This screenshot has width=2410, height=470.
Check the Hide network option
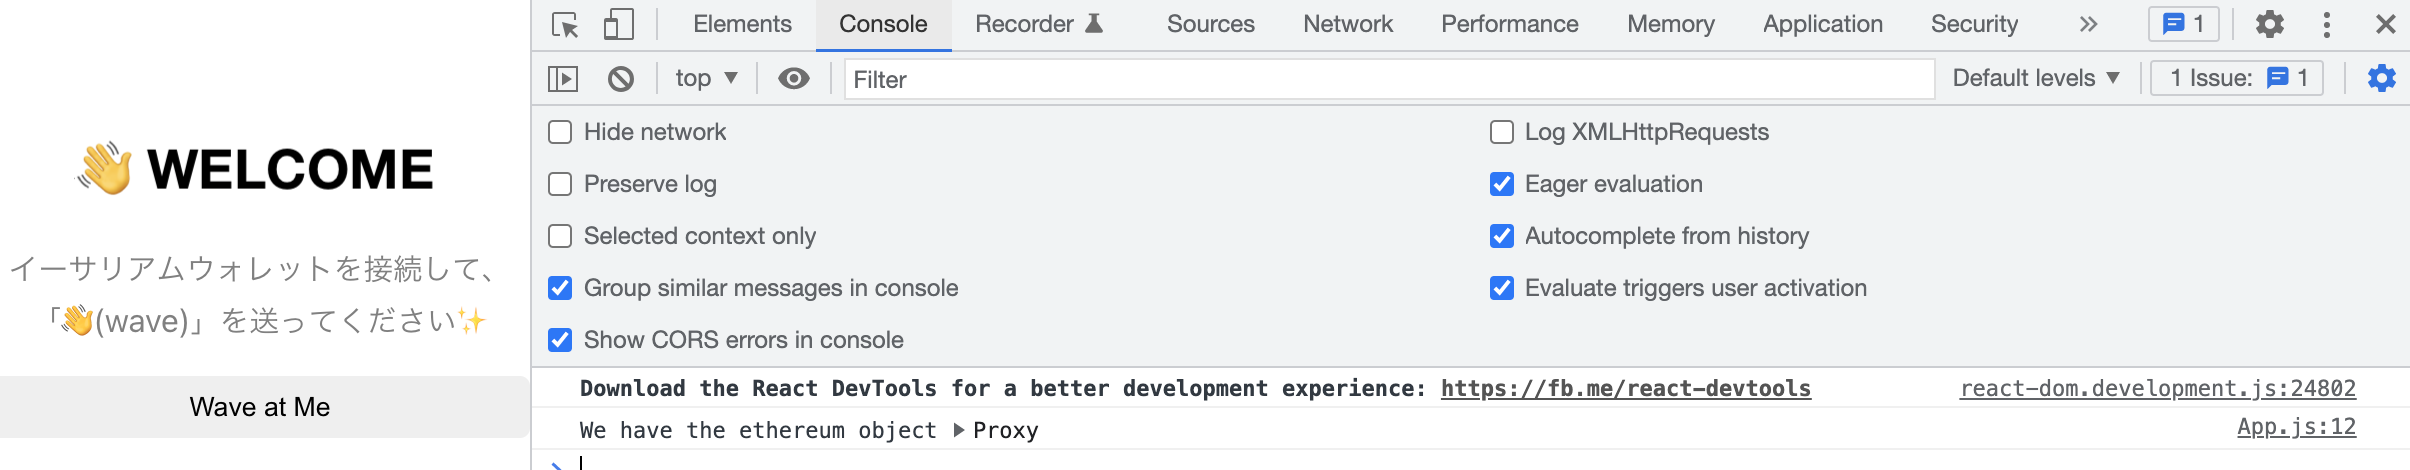[x=560, y=132]
